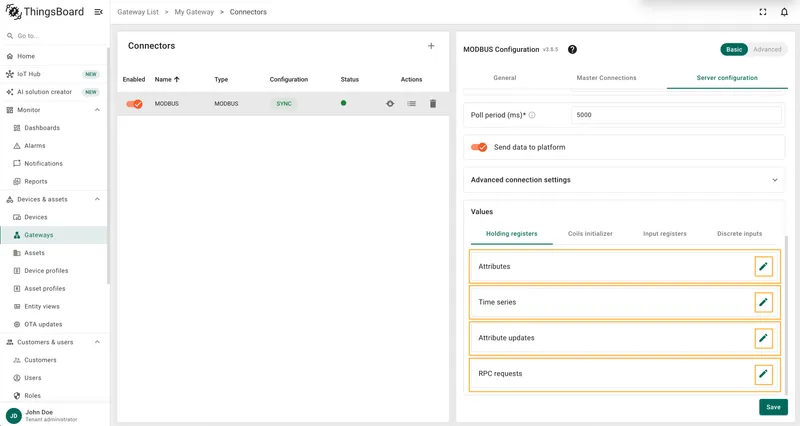The image size is (800, 426).
Task: Go to My Gateway breadcrumb
Action: 194,12
